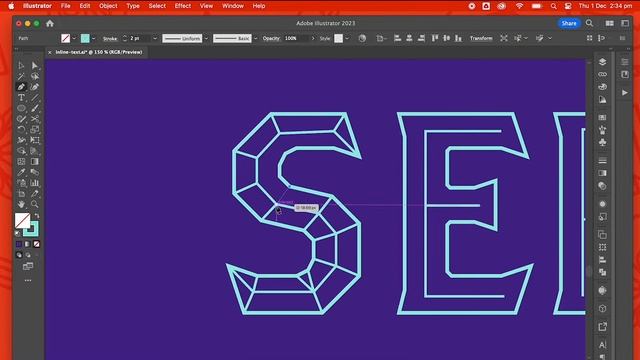
Task: Select the Eyedropper tool
Action: 21,172
